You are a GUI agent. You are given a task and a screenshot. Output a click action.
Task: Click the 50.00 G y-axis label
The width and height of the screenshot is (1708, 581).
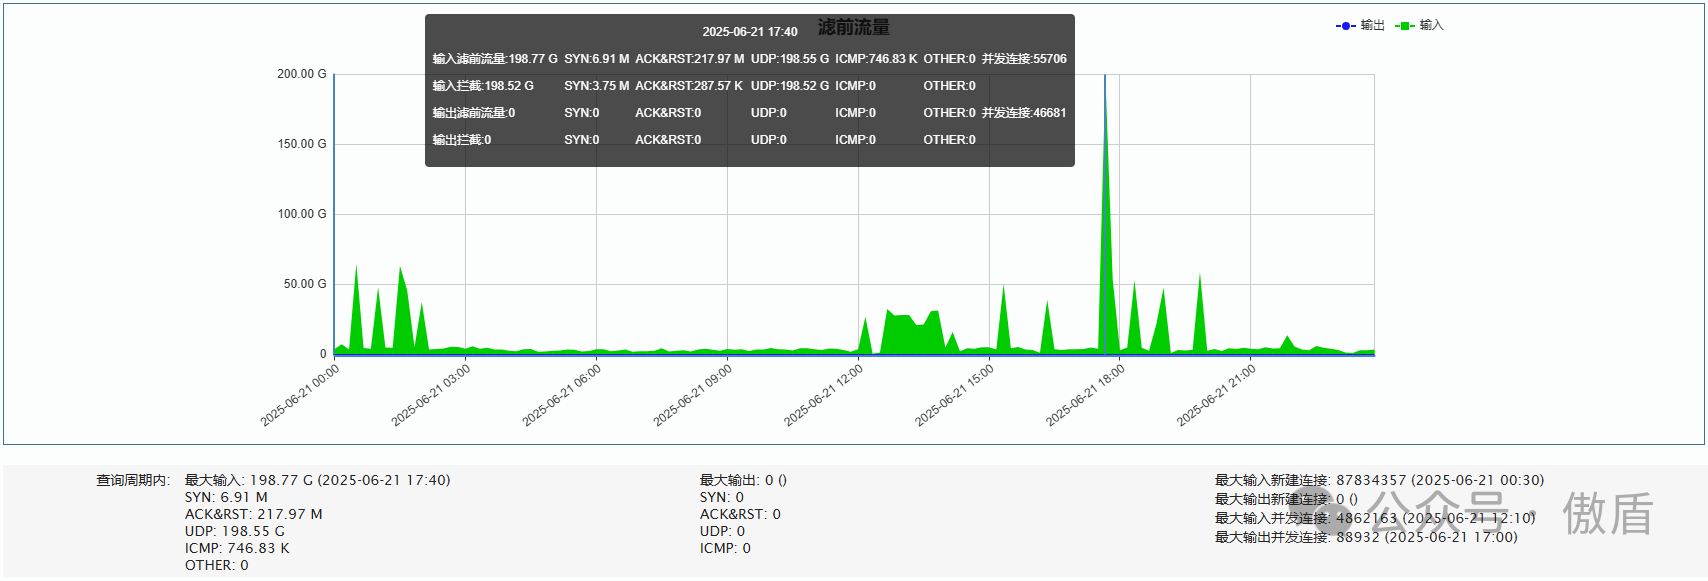(x=305, y=284)
